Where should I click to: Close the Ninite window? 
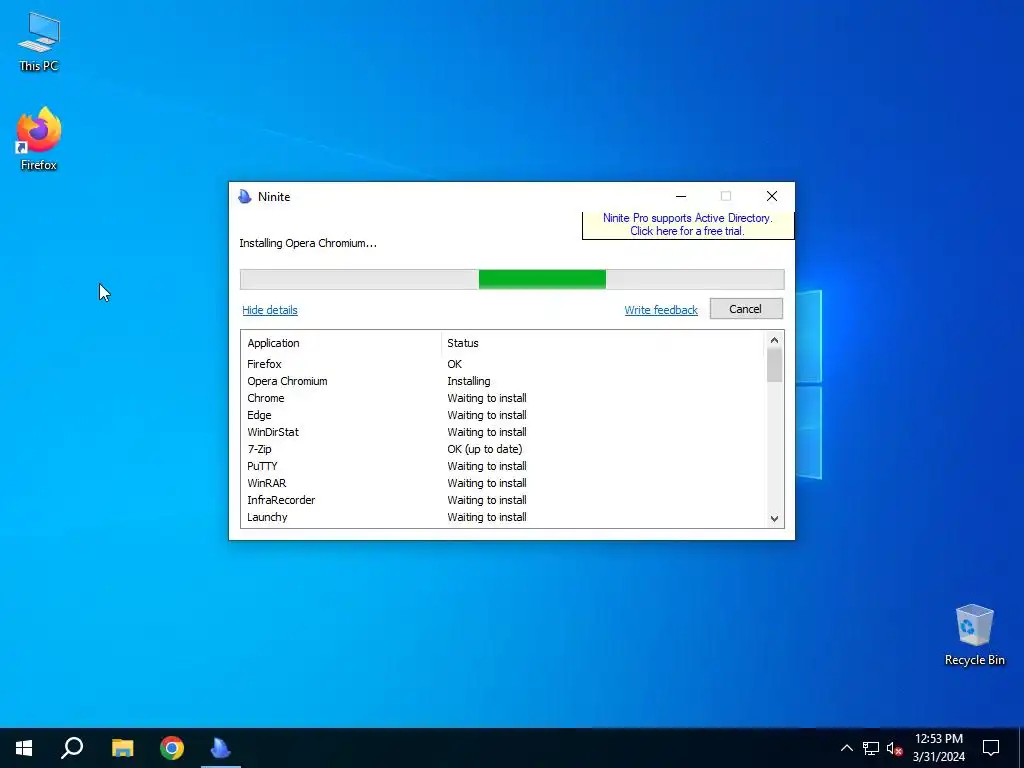coord(771,196)
